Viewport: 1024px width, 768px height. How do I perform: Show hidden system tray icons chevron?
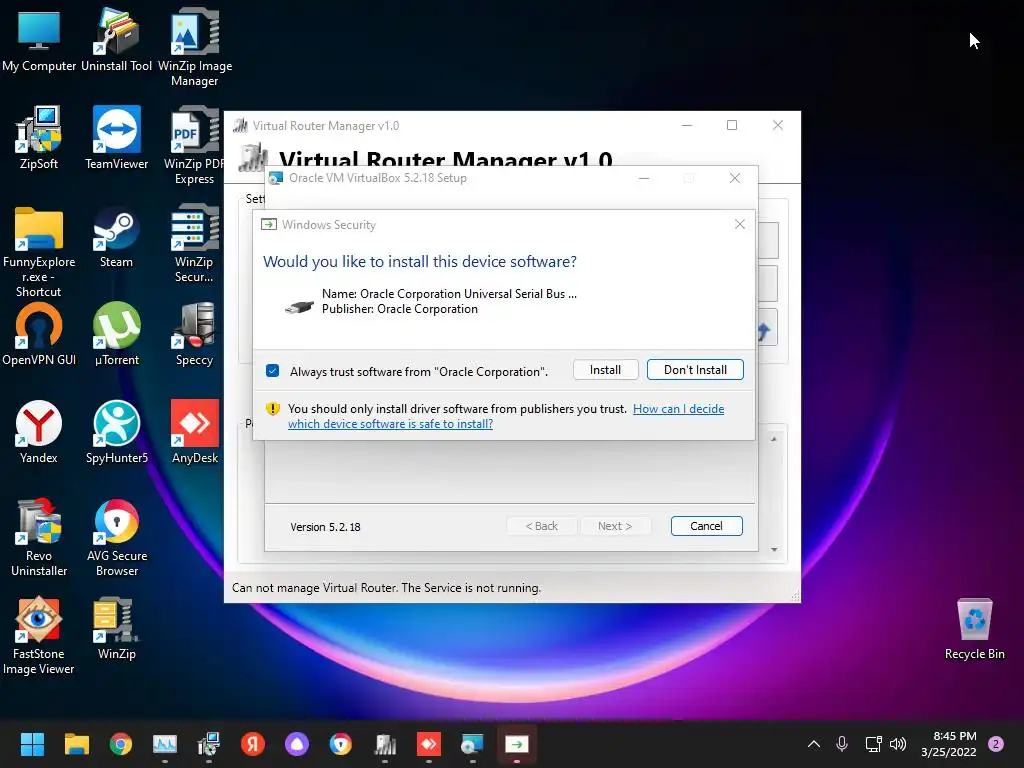pos(814,744)
